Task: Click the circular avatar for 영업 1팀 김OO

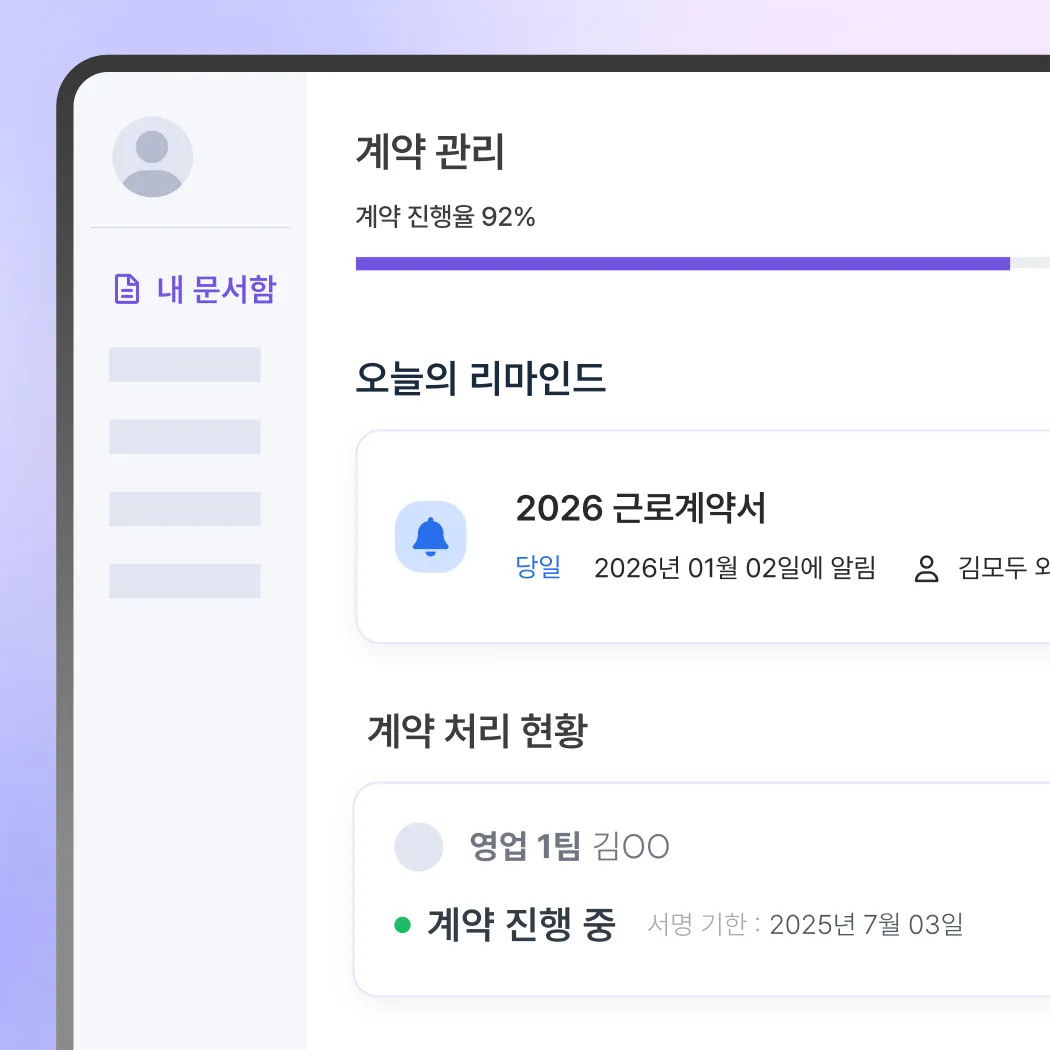Action: tap(419, 846)
